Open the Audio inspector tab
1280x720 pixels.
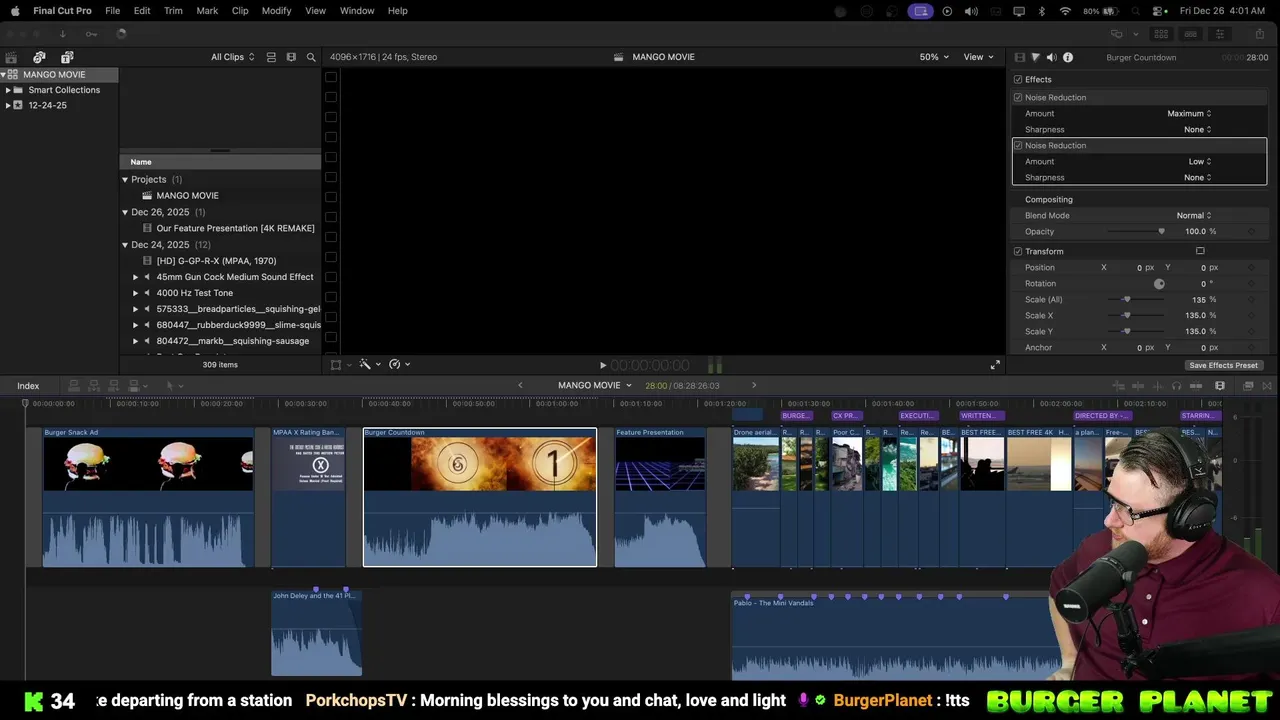[x=1051, y=57]
